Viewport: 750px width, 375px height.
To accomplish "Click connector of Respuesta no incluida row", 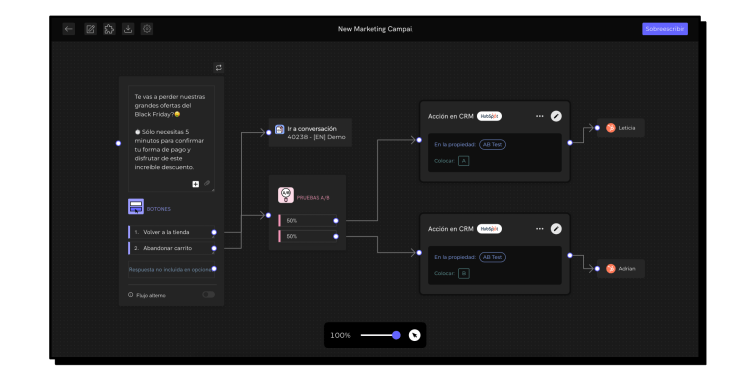I will (214, 269).
